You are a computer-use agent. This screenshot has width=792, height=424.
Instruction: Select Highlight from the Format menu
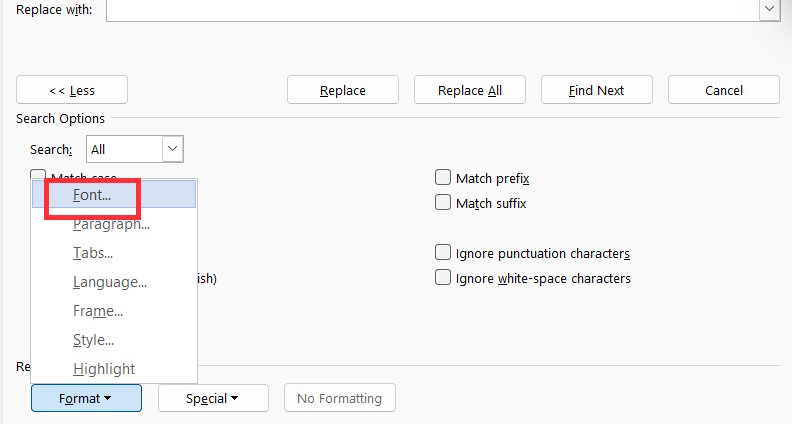click(x=104, y=369)
